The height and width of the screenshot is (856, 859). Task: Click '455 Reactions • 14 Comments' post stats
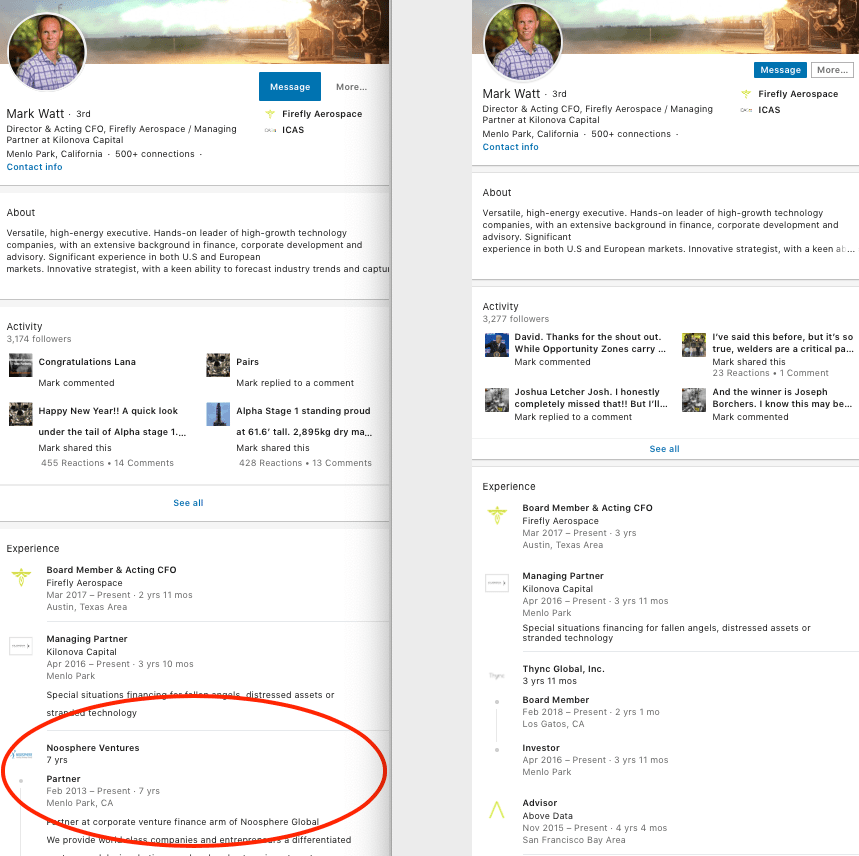[x=107, y=463]
